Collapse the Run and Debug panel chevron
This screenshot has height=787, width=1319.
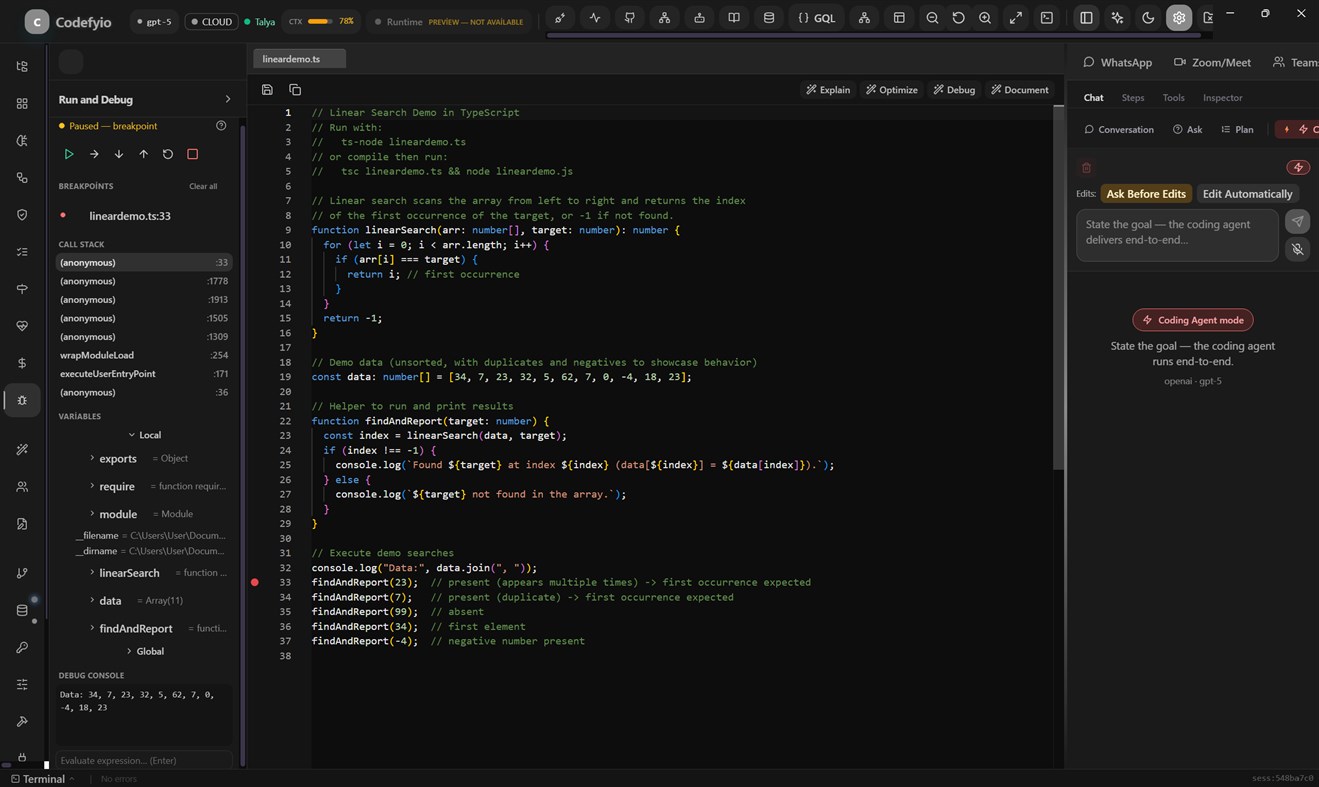(x=227, y=99)
